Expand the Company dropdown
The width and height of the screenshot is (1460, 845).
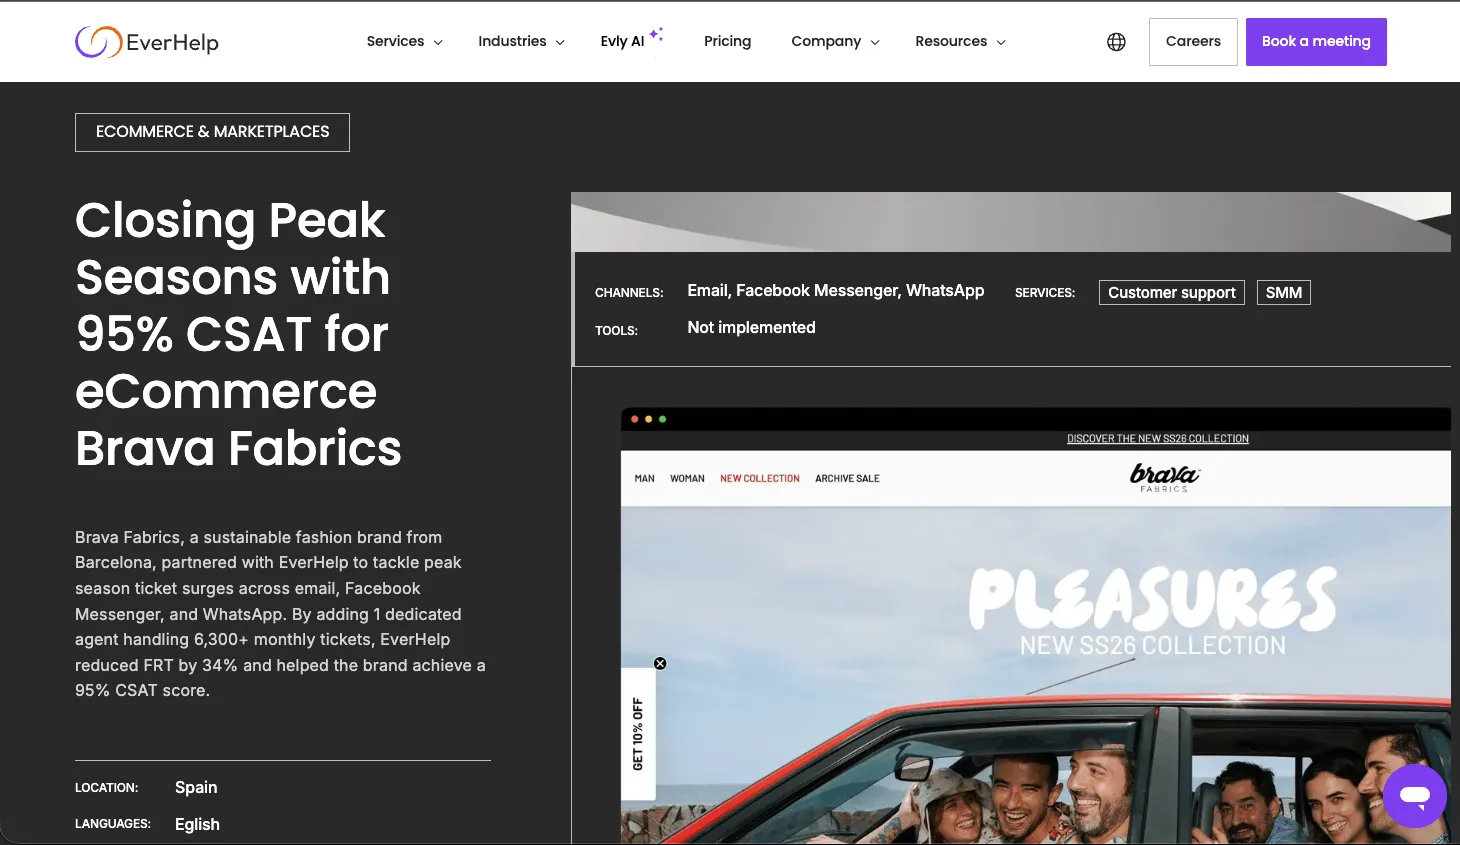[835, 41]
